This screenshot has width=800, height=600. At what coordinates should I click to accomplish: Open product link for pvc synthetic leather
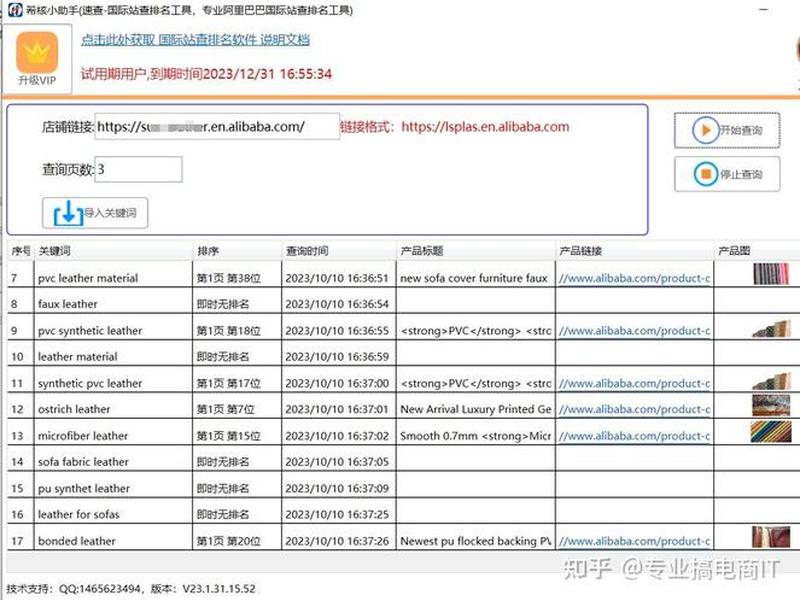coord(634,331)
